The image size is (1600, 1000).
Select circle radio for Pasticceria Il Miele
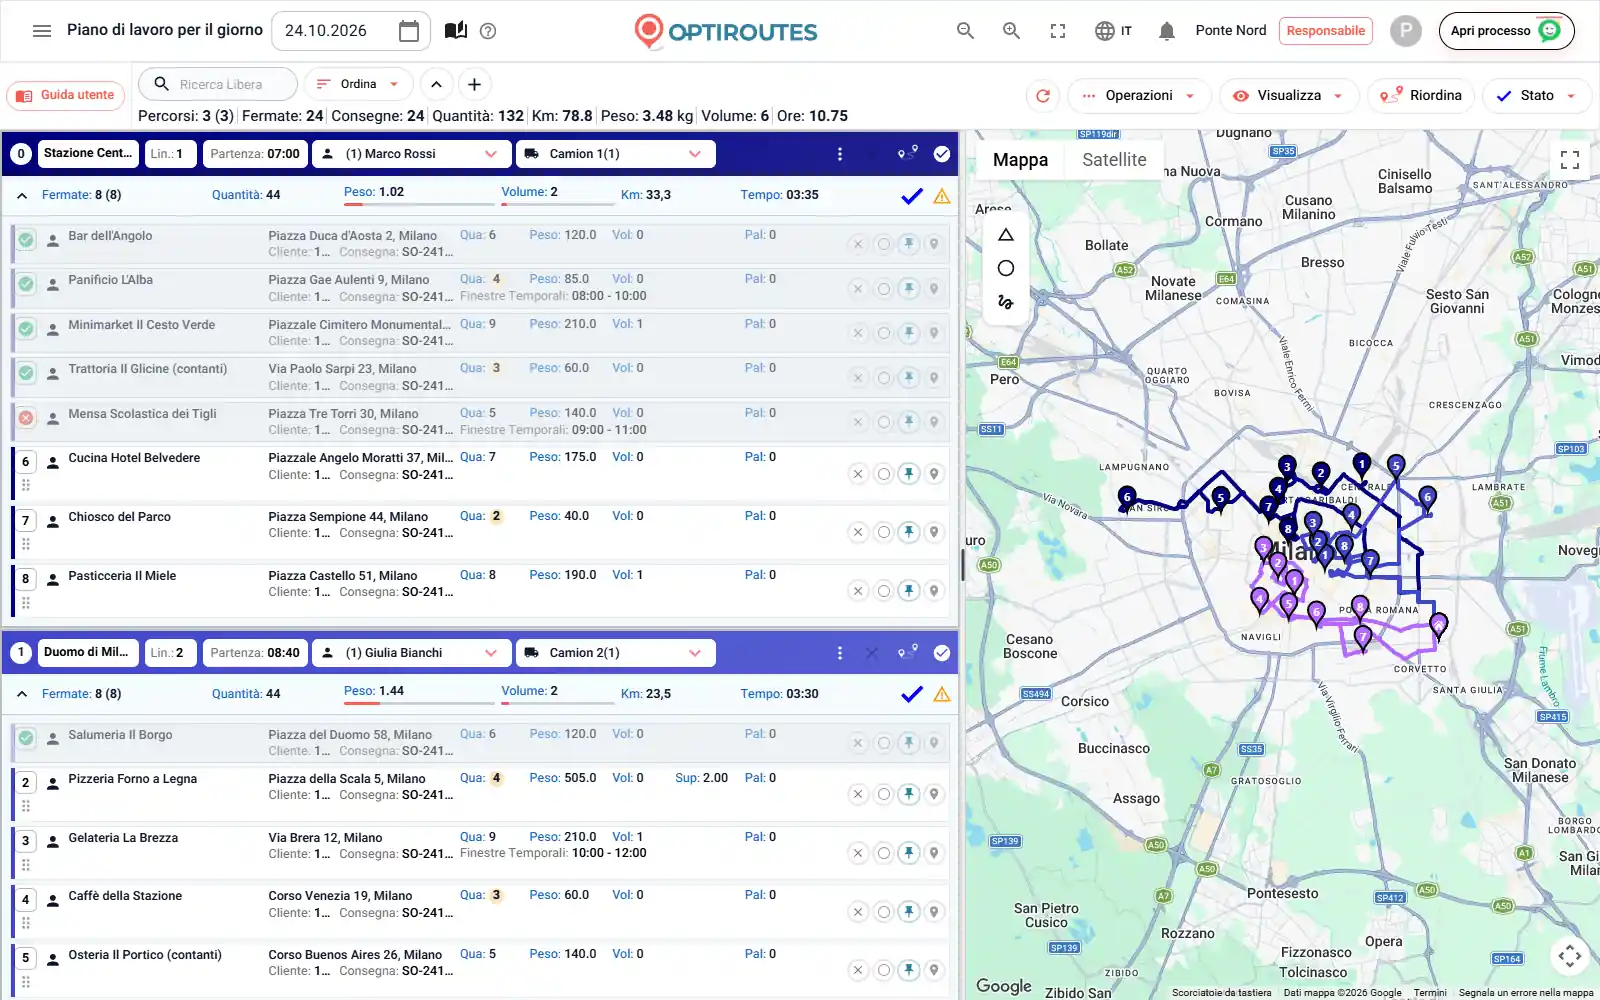884,591
